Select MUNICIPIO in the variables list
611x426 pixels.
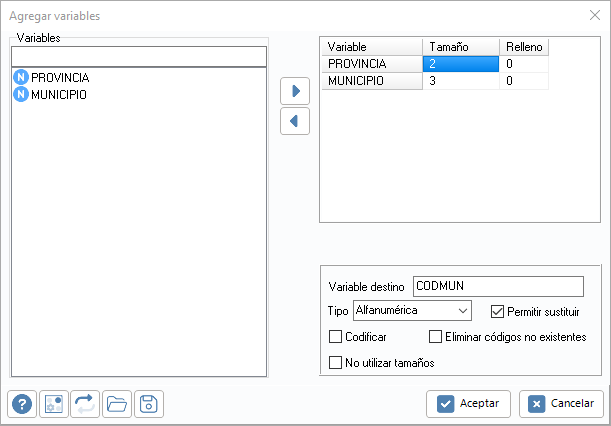[x=58, y=95]
